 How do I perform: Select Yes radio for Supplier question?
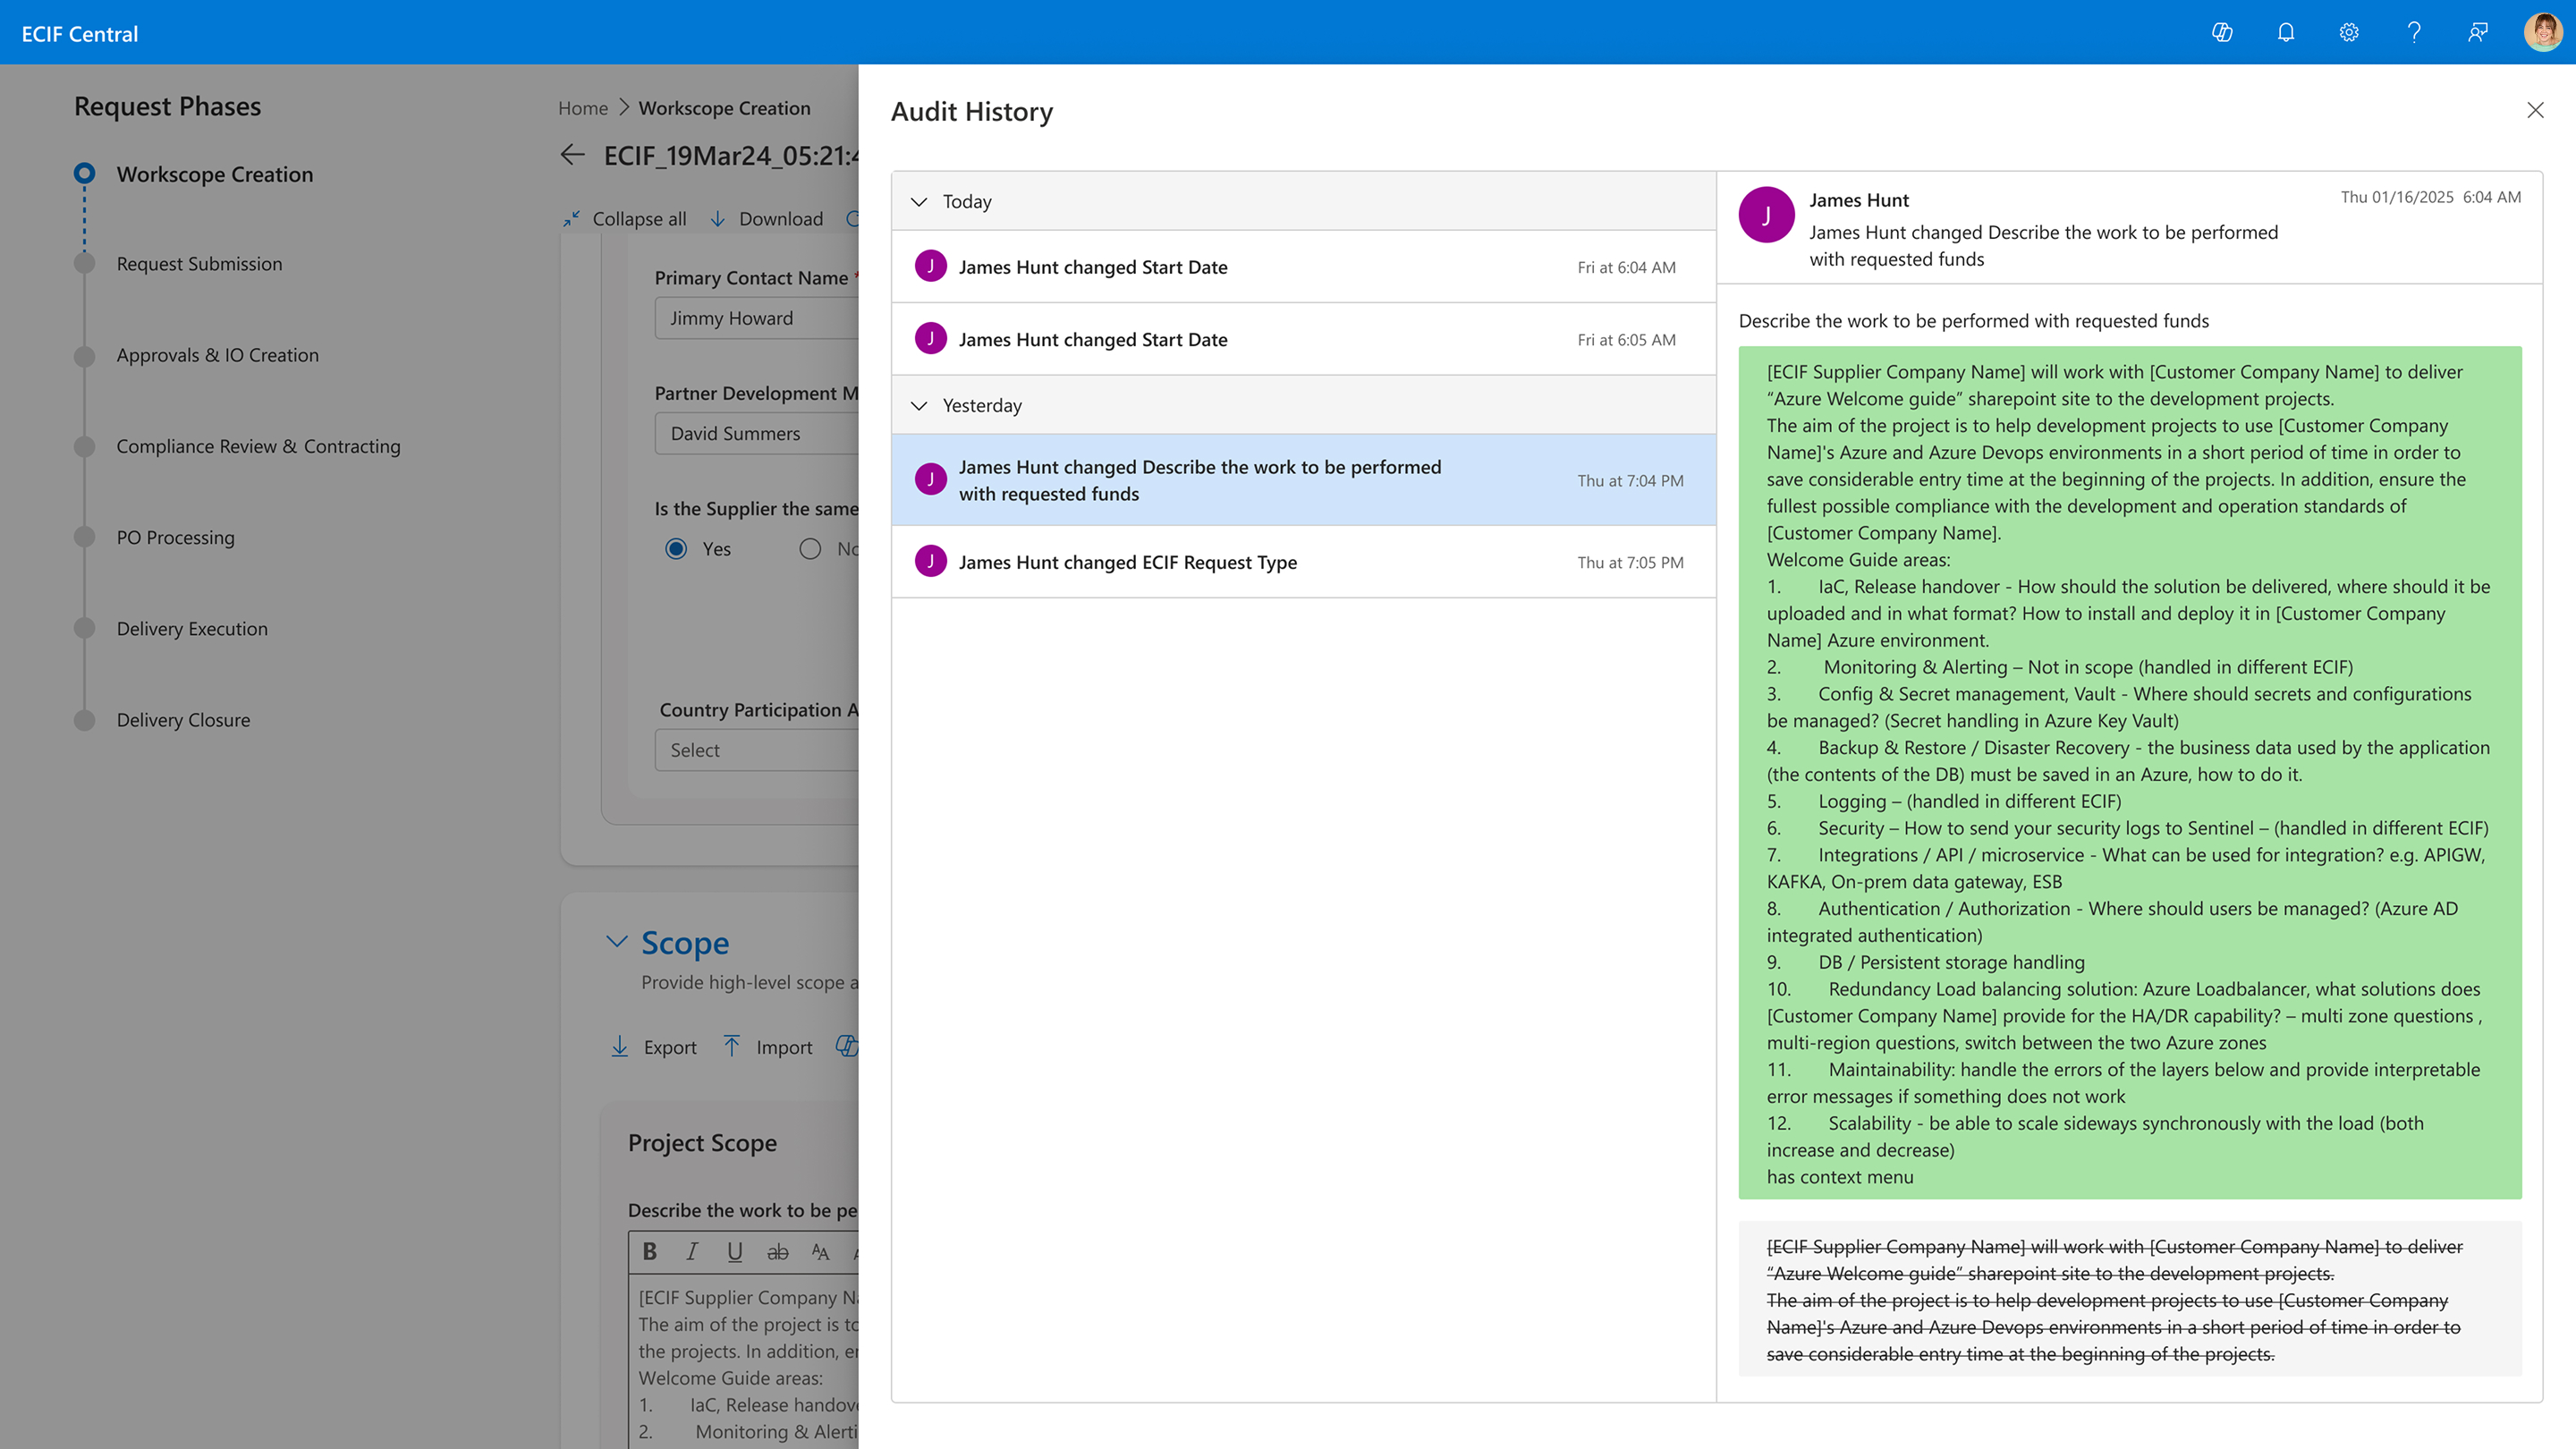pyautogui.click(x=677, y=549)
